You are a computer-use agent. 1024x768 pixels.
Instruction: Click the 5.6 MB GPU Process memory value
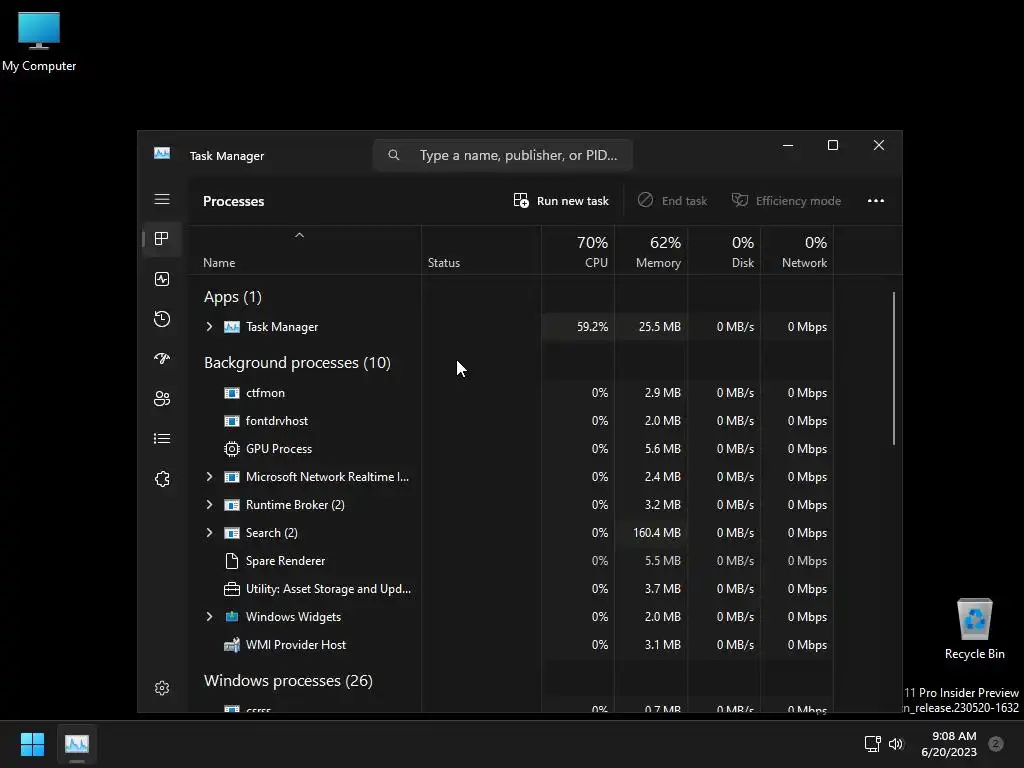pos(663,449)
